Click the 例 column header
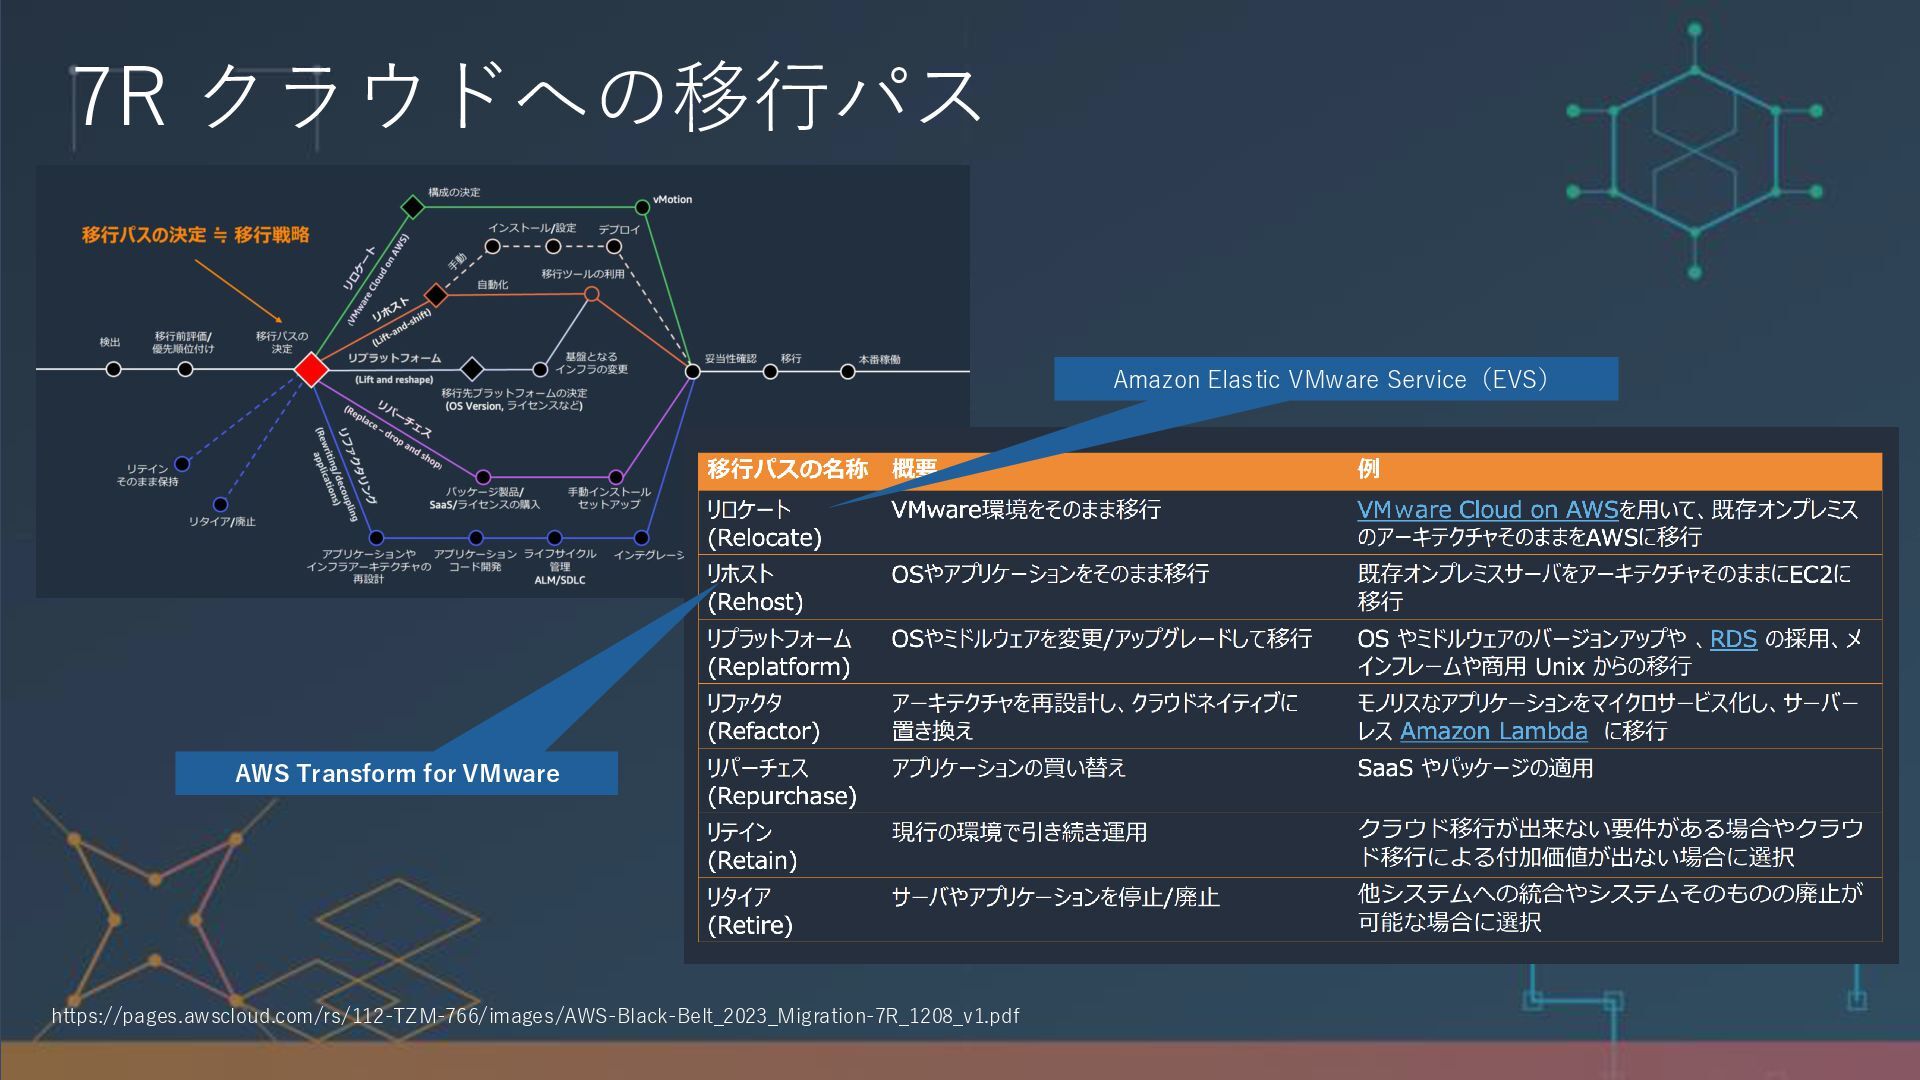The width and height of the screenshot is (1920, 1080). 1368,468
